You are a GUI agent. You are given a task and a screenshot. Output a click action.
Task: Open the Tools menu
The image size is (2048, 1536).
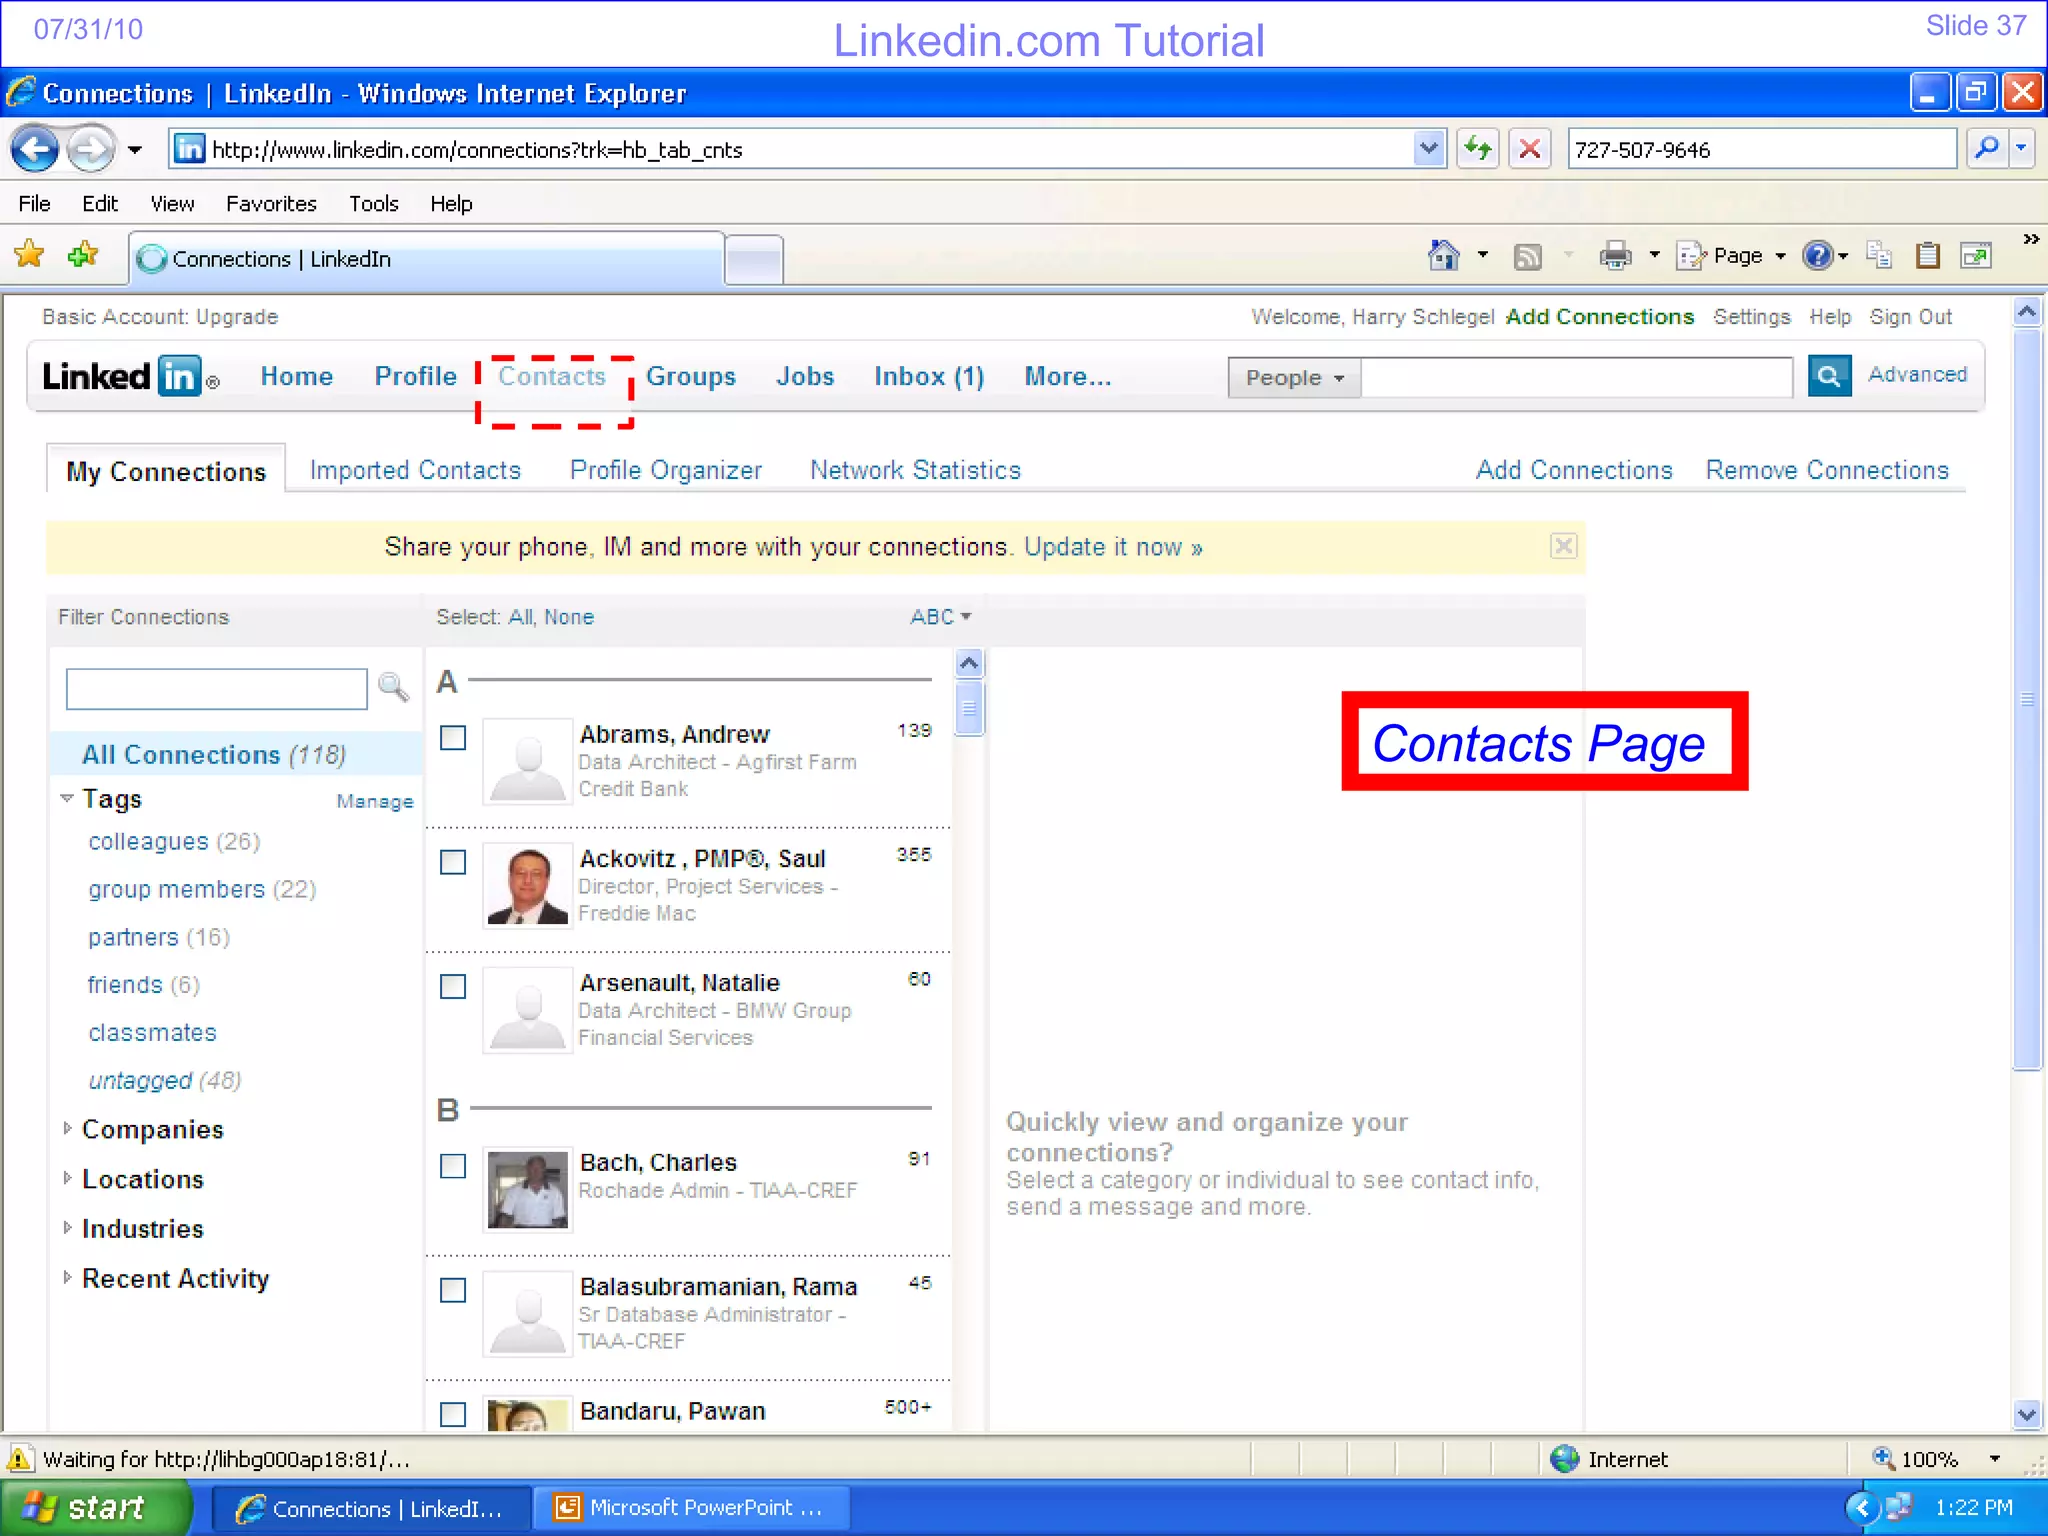[x=373, y=204]
